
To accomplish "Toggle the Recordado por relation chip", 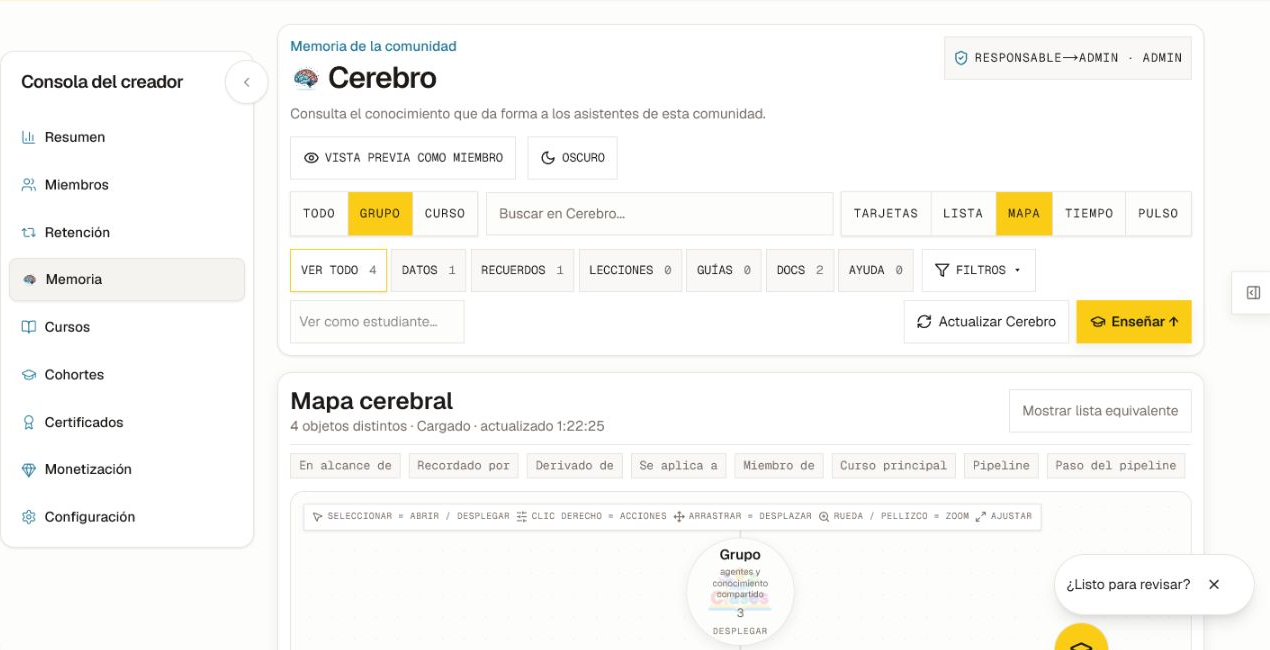I will 464,466.
